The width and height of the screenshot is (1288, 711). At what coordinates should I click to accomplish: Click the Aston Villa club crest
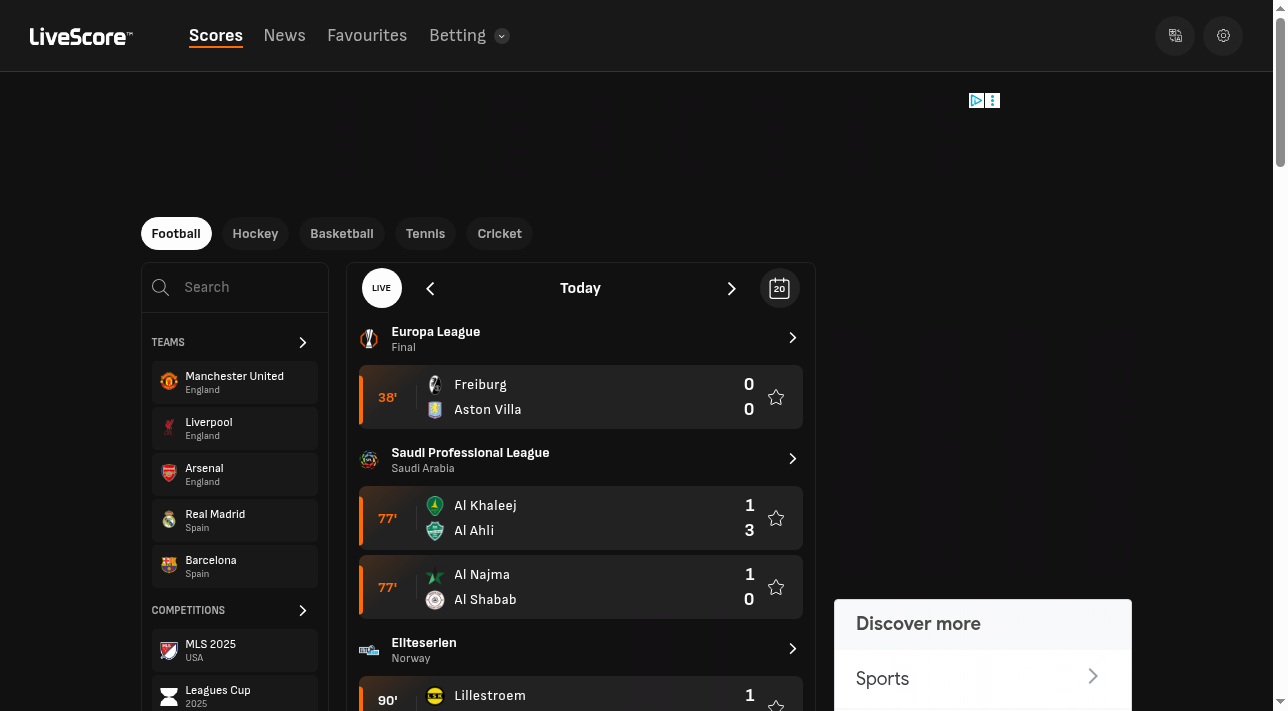(x=435, y=410)
